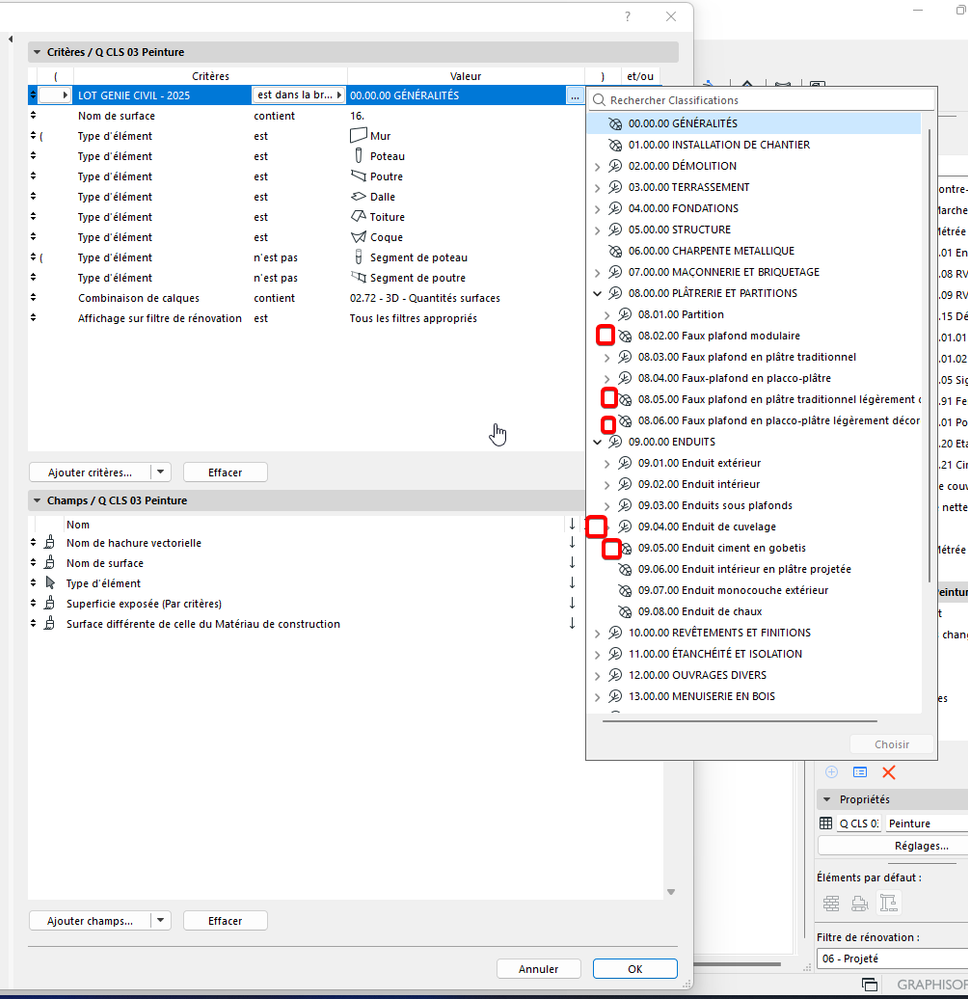Click the left-pointing collapse triangle at dialog edge
Screen dimensions: 968x999
coord(10,39)
